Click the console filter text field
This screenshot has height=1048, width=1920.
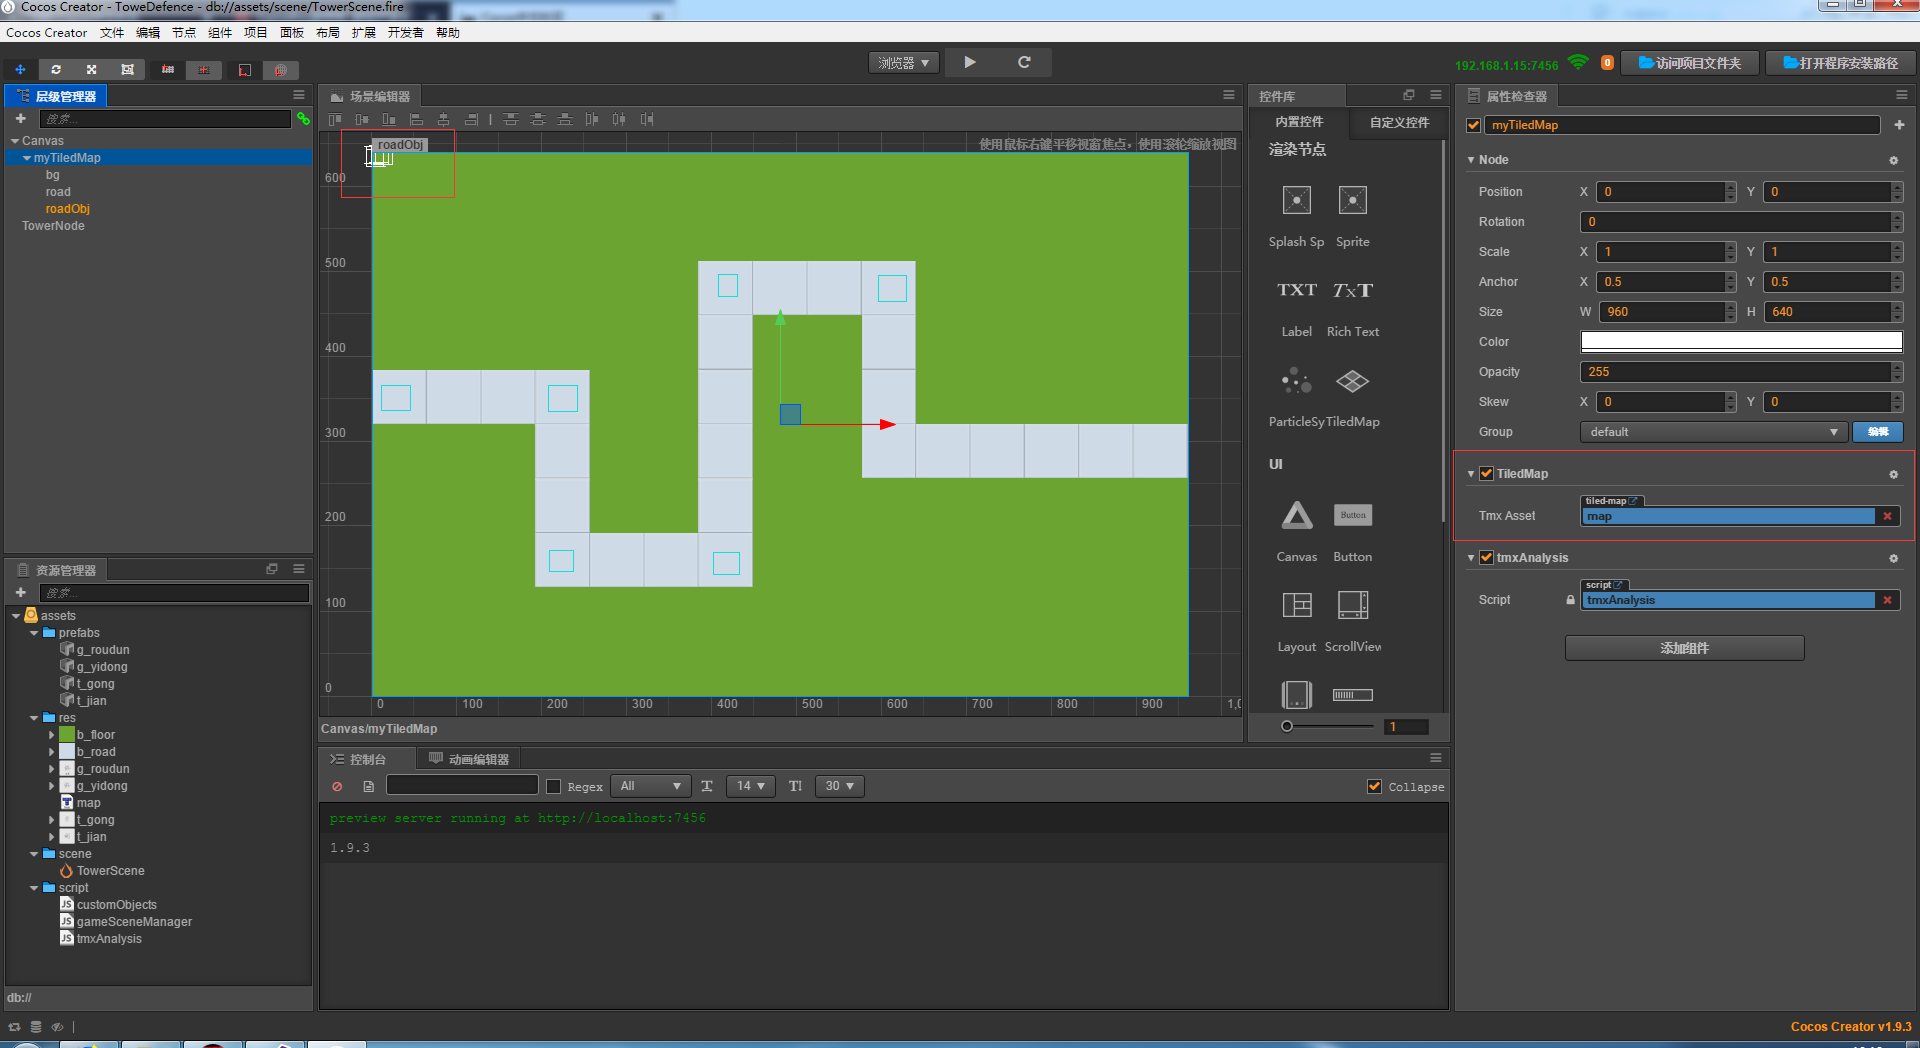coord(462,786)
